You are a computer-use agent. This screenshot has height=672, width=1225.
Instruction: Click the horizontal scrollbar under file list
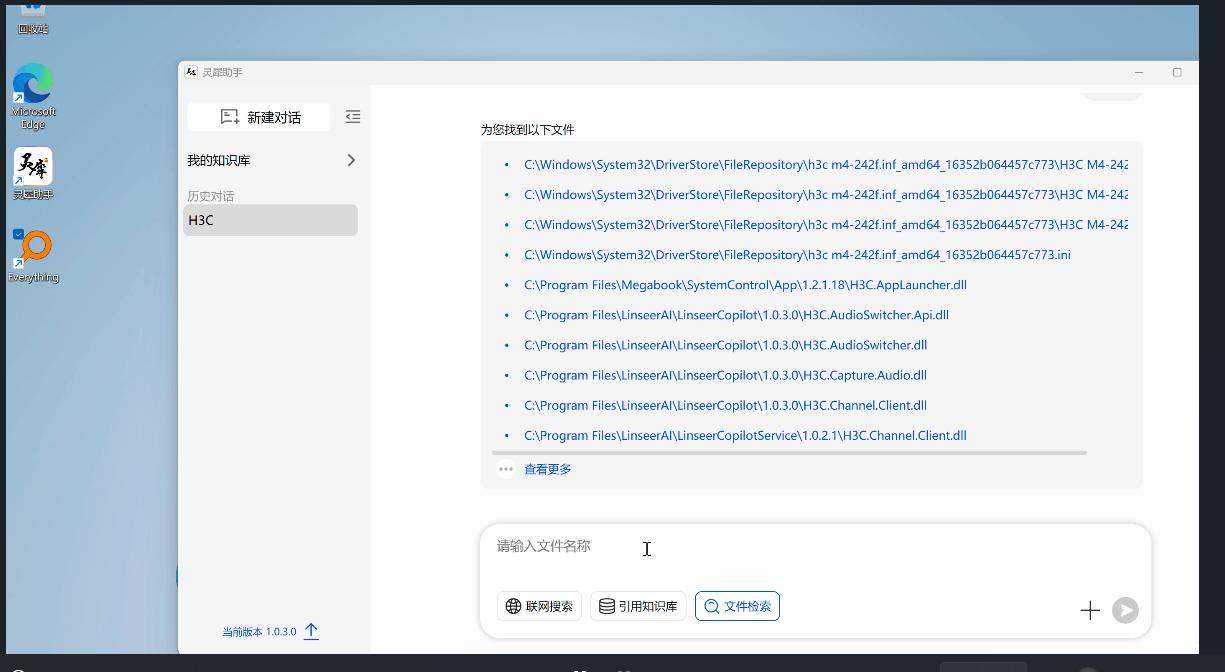[790, 453]
